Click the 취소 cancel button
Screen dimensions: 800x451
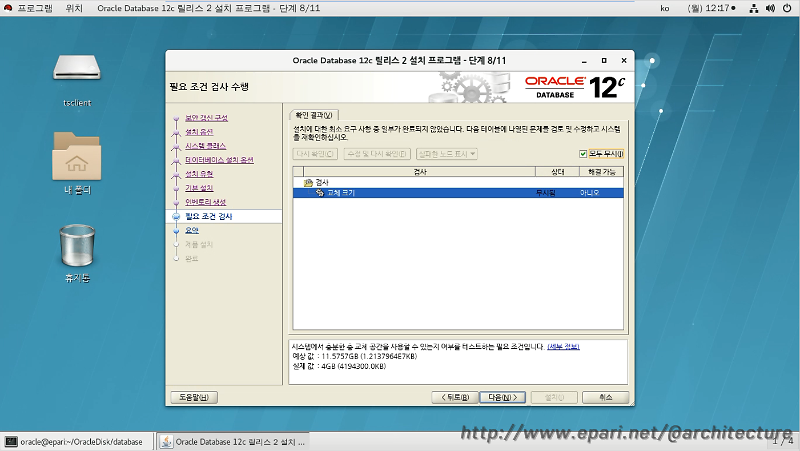tap(606, 397)
